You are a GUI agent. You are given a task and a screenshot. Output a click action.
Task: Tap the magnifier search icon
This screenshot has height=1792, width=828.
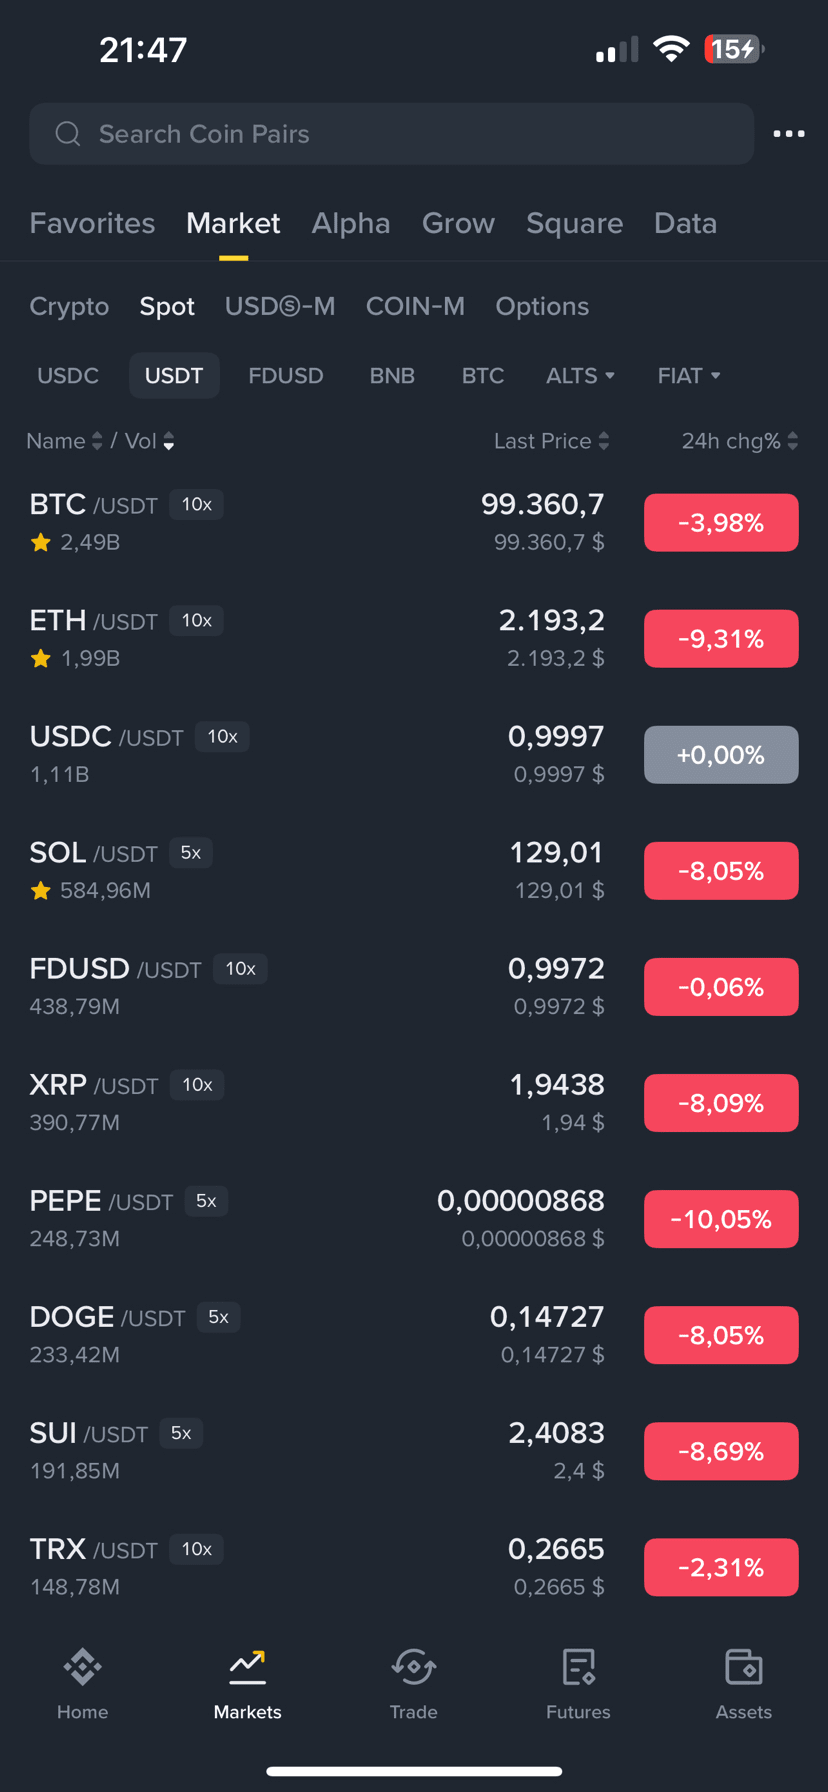[x=68, y=134]
